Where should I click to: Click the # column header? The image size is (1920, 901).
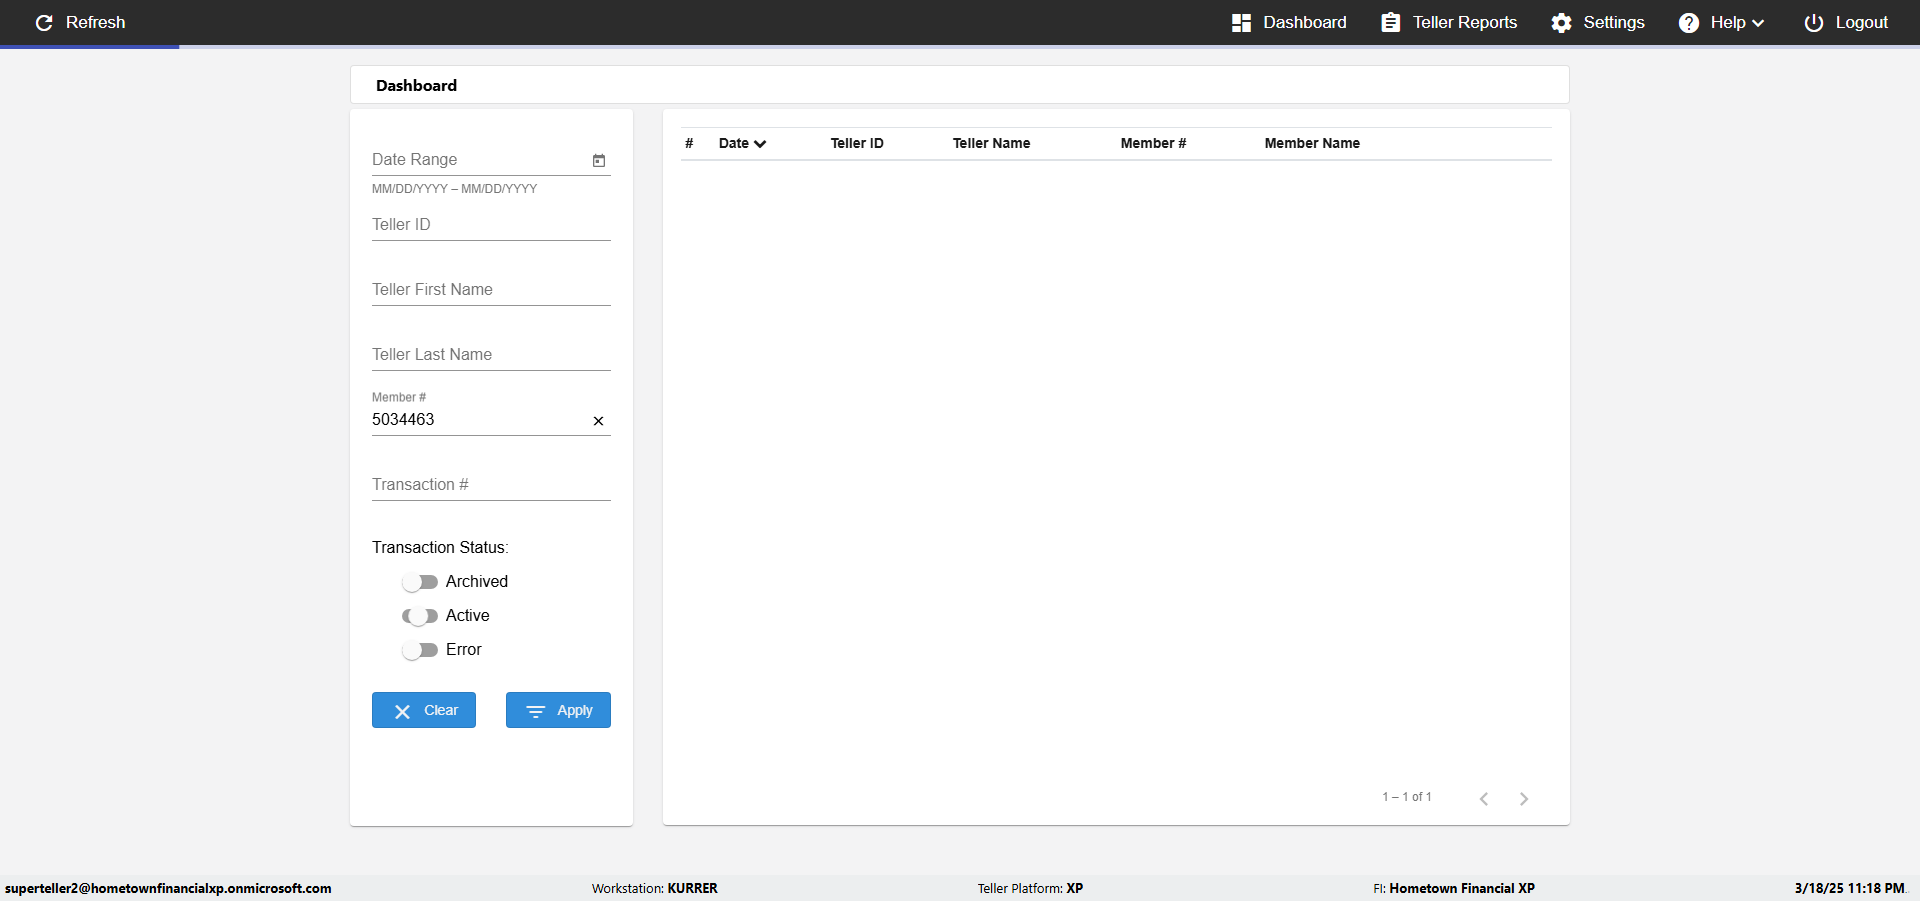[689, 143]
